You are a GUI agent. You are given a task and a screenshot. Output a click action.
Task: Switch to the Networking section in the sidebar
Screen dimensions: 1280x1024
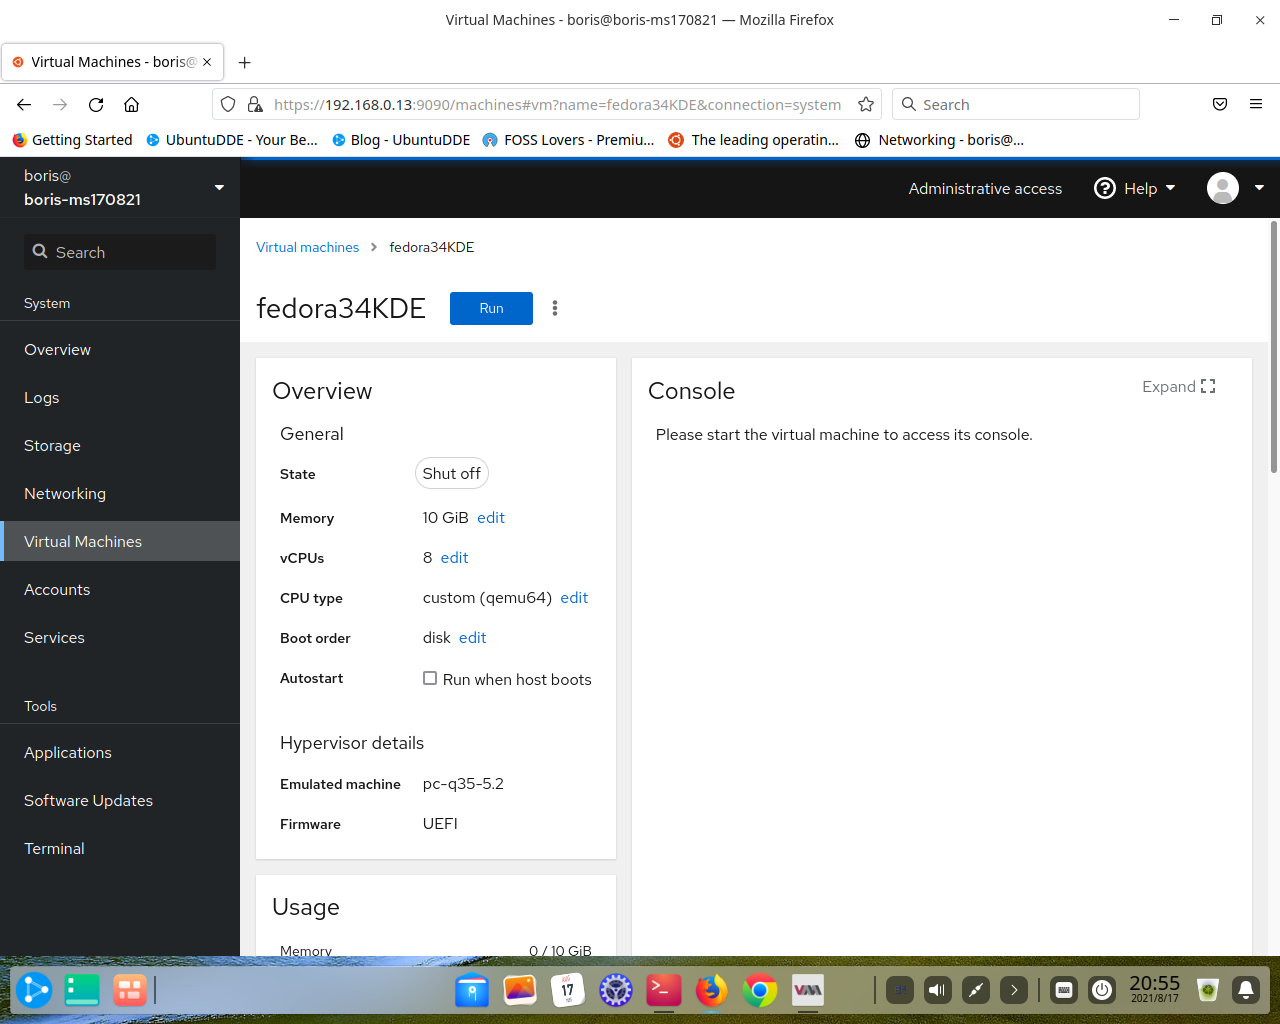click(x=64, y=493)
